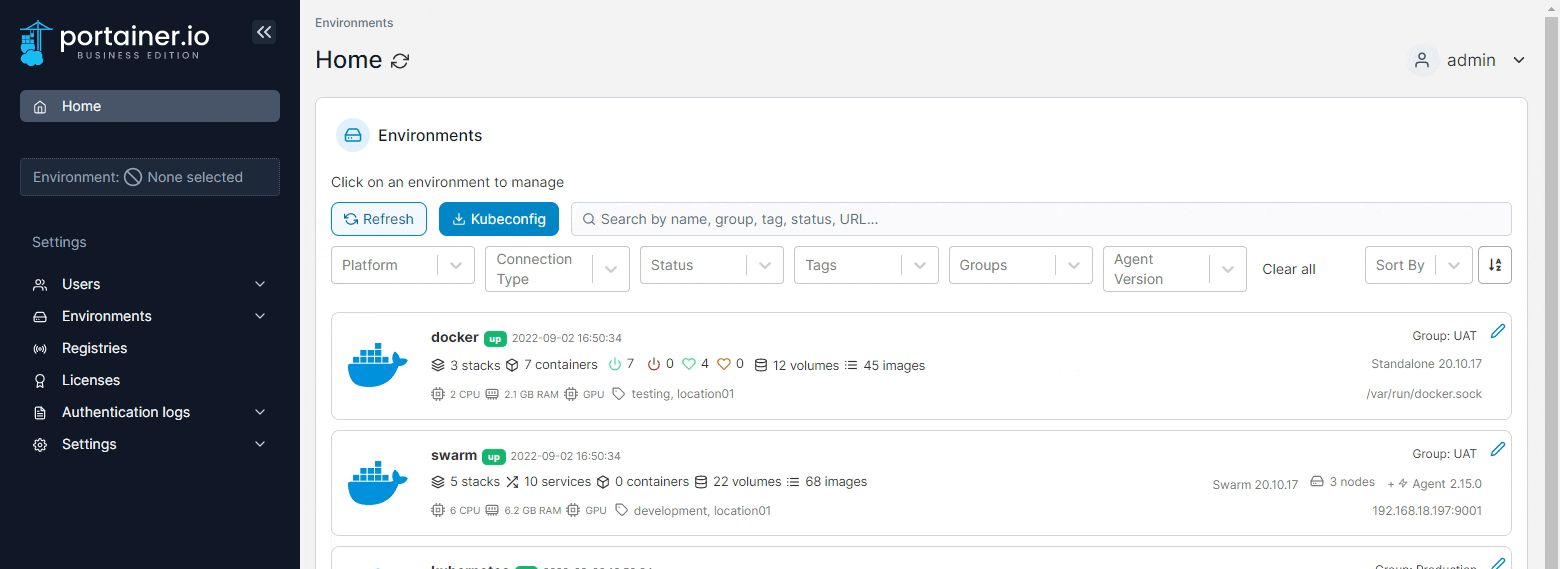Image resolution: width=1560 pixels, height=569 pixels.
Task: Expand the Authentication logs menu
Action: (150, 412)
